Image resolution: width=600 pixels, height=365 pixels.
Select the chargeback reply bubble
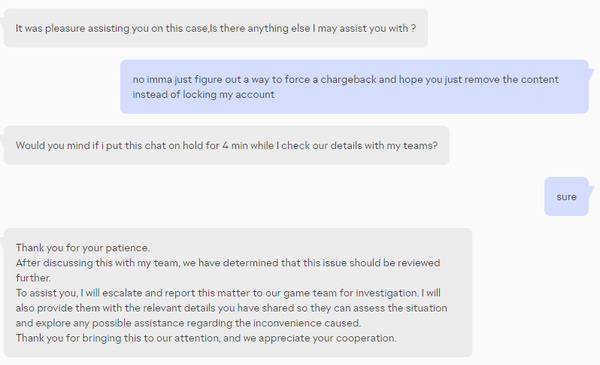354,86
